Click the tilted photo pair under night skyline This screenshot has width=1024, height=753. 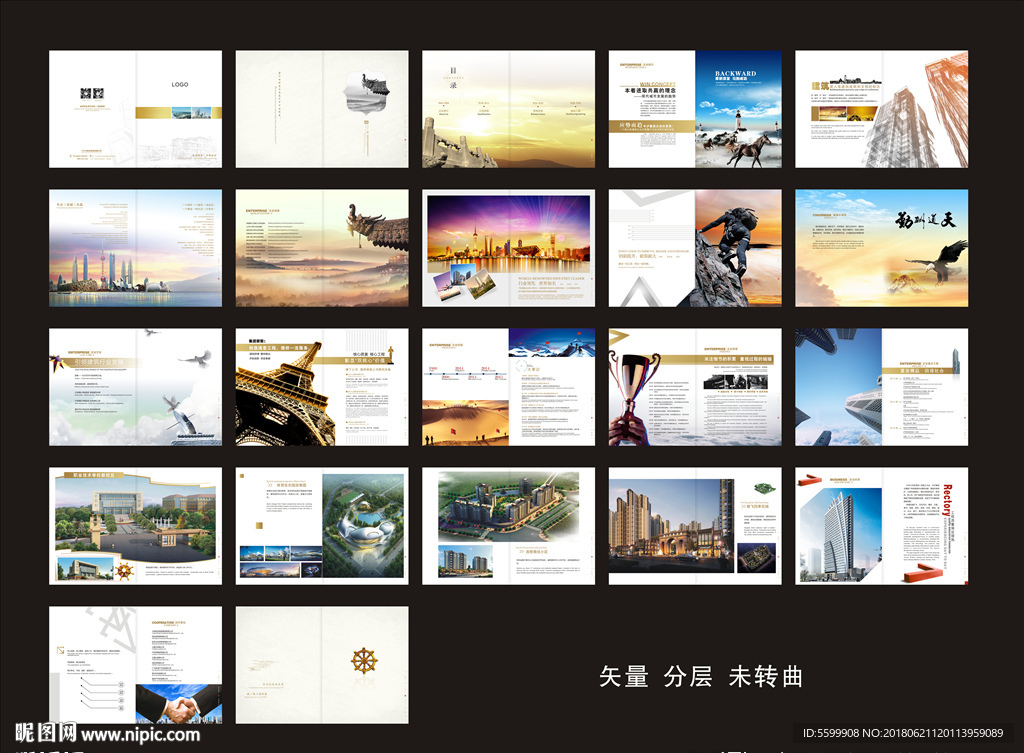(x=463, y=281)
